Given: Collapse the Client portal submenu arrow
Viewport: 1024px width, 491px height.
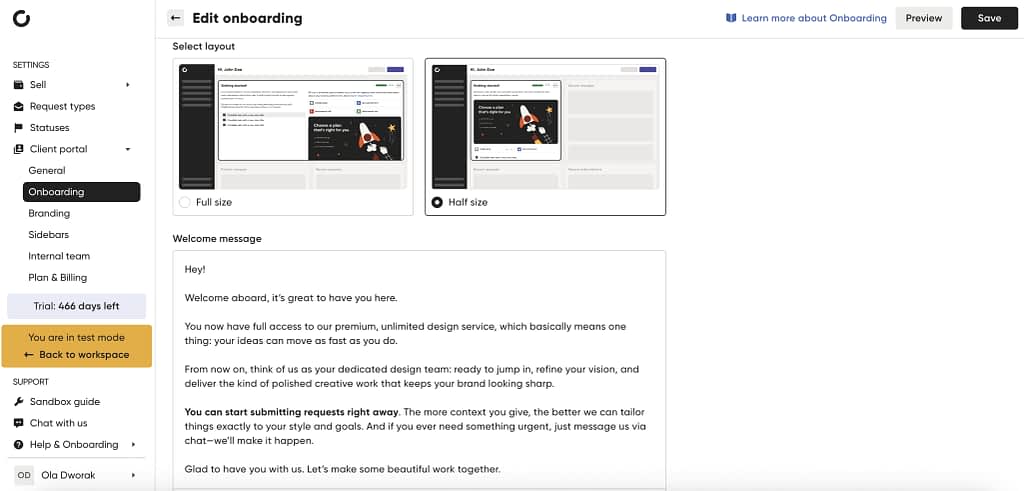Looking at the screenshot, I should pyautogui.click(x=128, y=150).
